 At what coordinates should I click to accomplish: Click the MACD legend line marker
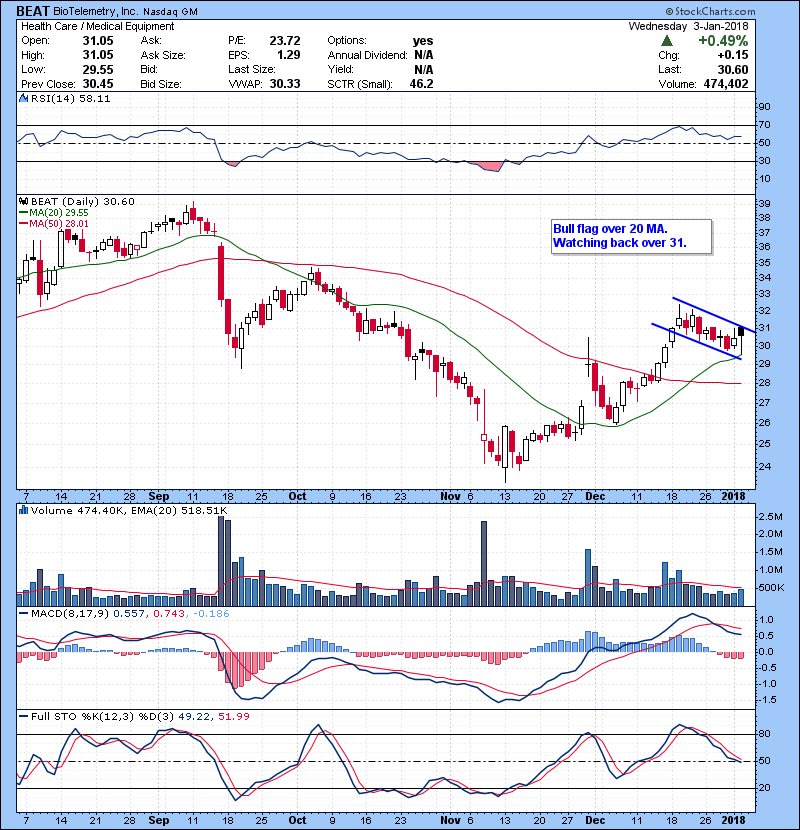coord(24,614)
